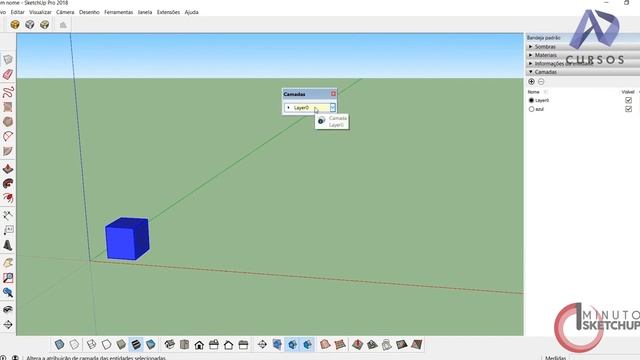This screenshot has width=640, height=360.
Task: Set camera to Left view
Action: (x=243, y=344)
